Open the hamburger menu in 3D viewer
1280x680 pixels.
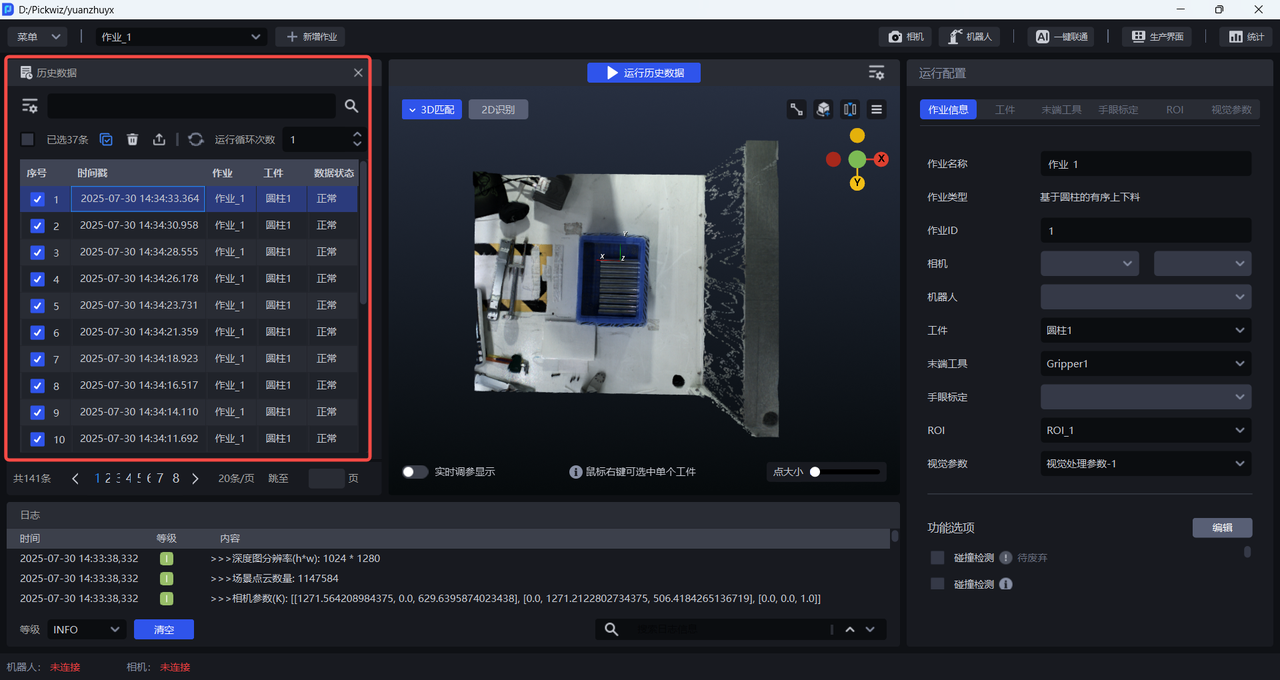tap(877, 110)
